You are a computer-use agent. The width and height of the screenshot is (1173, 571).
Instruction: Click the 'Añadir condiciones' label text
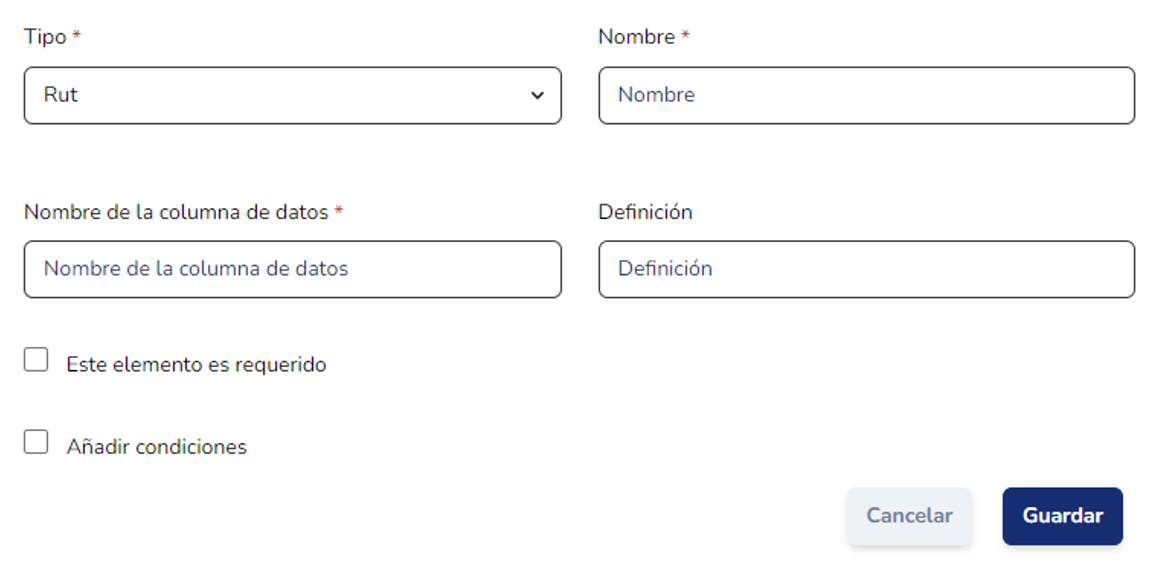pyautogui.click(x=156, y=447)
